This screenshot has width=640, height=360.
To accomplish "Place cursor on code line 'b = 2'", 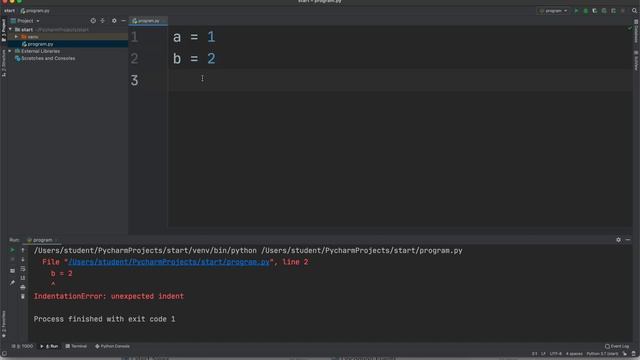I will pos(194,59).
